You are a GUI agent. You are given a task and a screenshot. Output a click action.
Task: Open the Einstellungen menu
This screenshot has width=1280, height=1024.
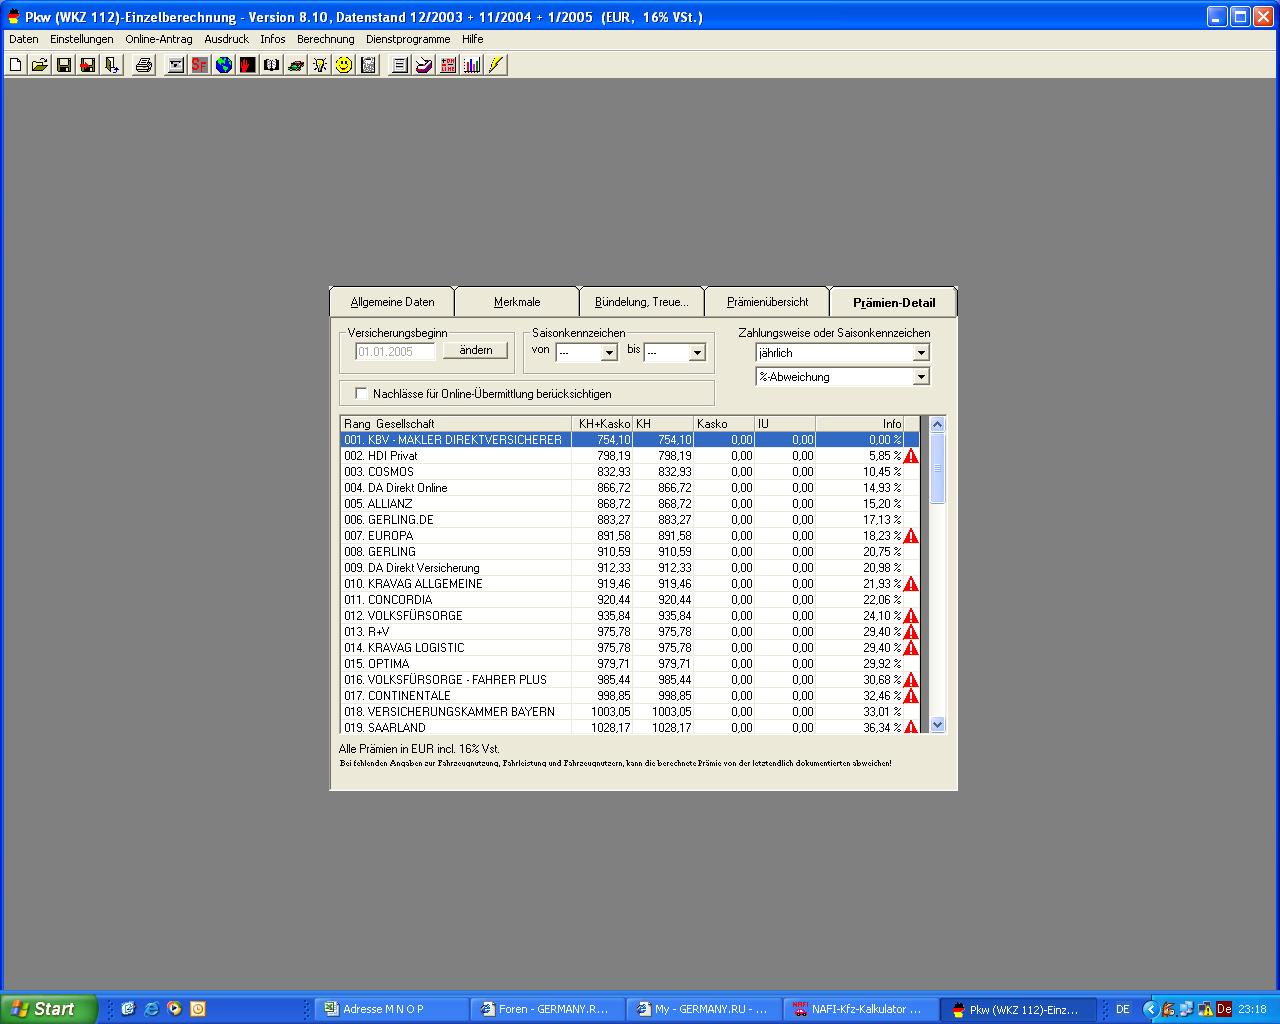tap(82, 39)
